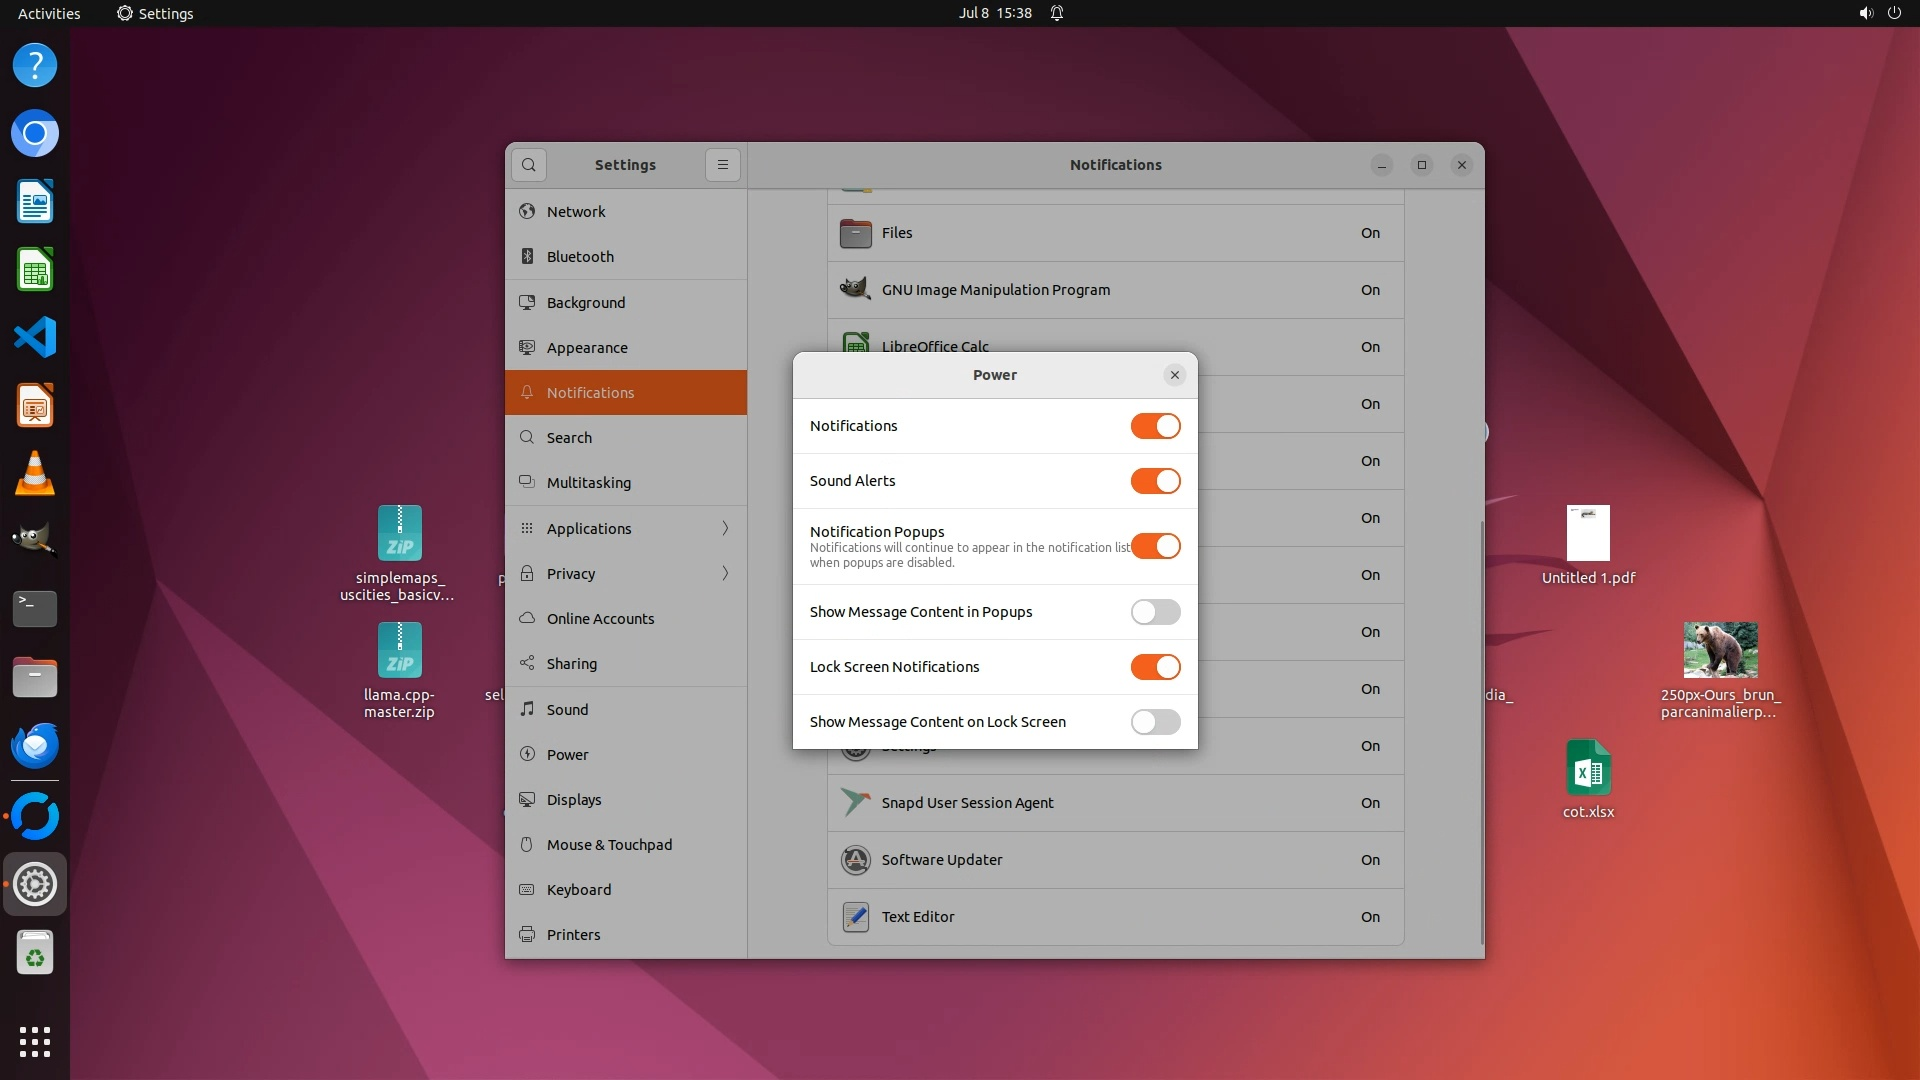Open the Thunderbird mail dock icon
This screenshot has width=1920, height=1080.
pos(35,745)
